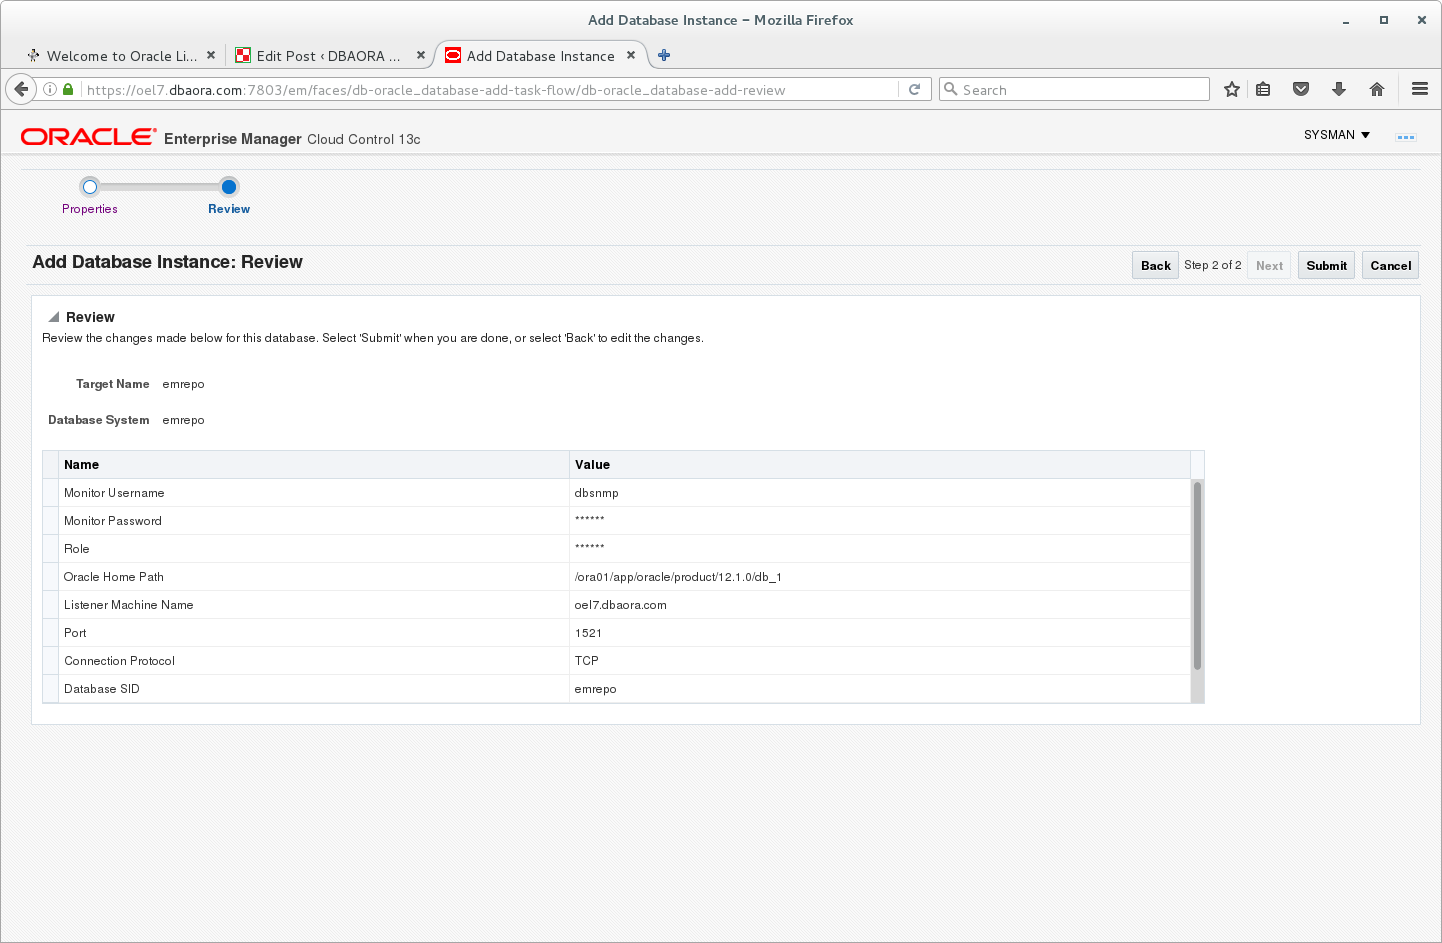Select the Add Database Instance tab

coord(541,56)
